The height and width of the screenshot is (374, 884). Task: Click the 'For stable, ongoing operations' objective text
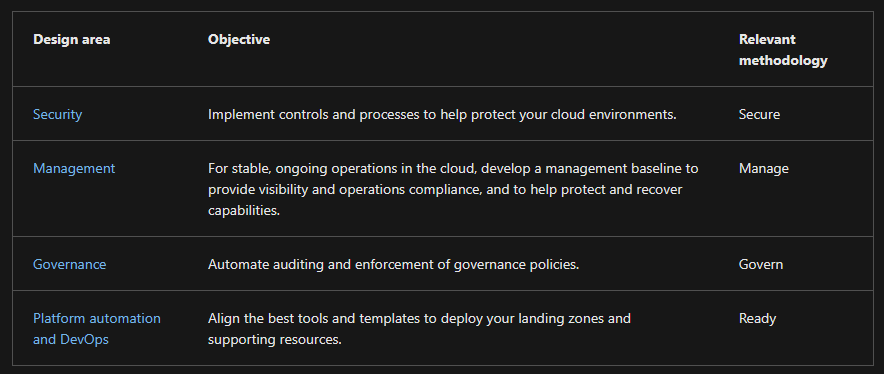[x=453, y=189]
